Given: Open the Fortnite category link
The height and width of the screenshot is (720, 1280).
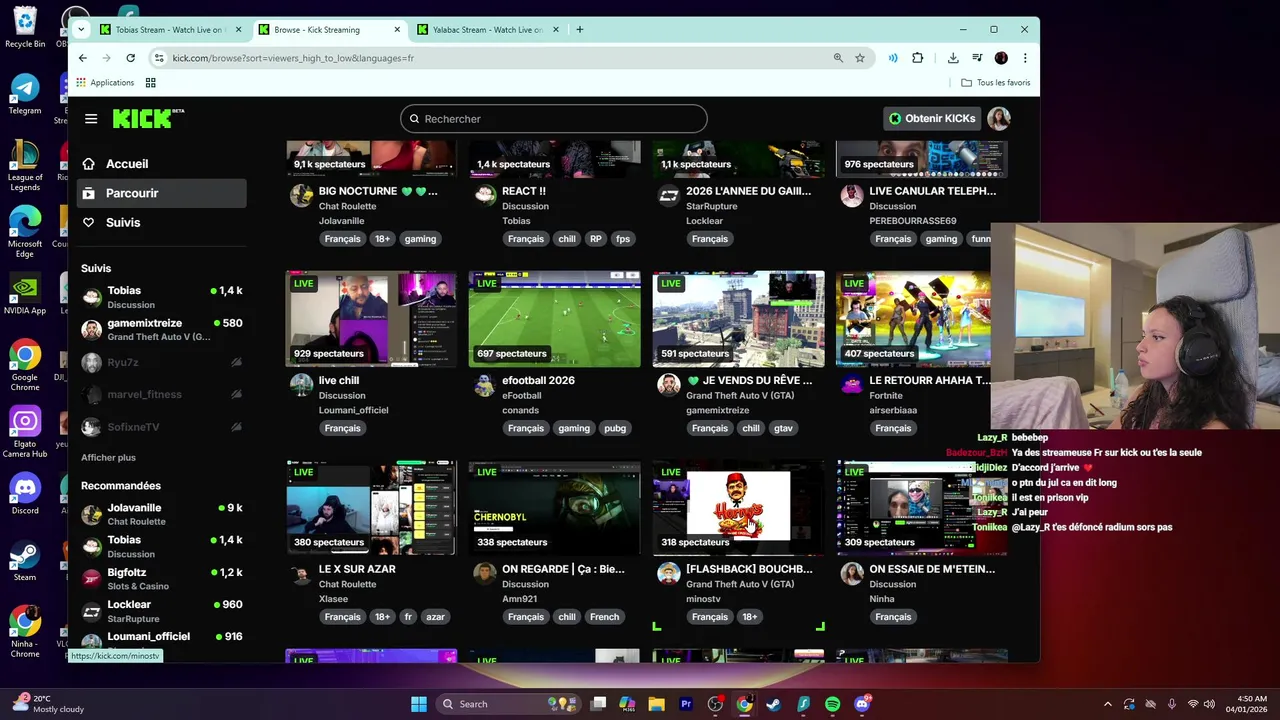Looking at the screenshot, I should coord(886,395).
